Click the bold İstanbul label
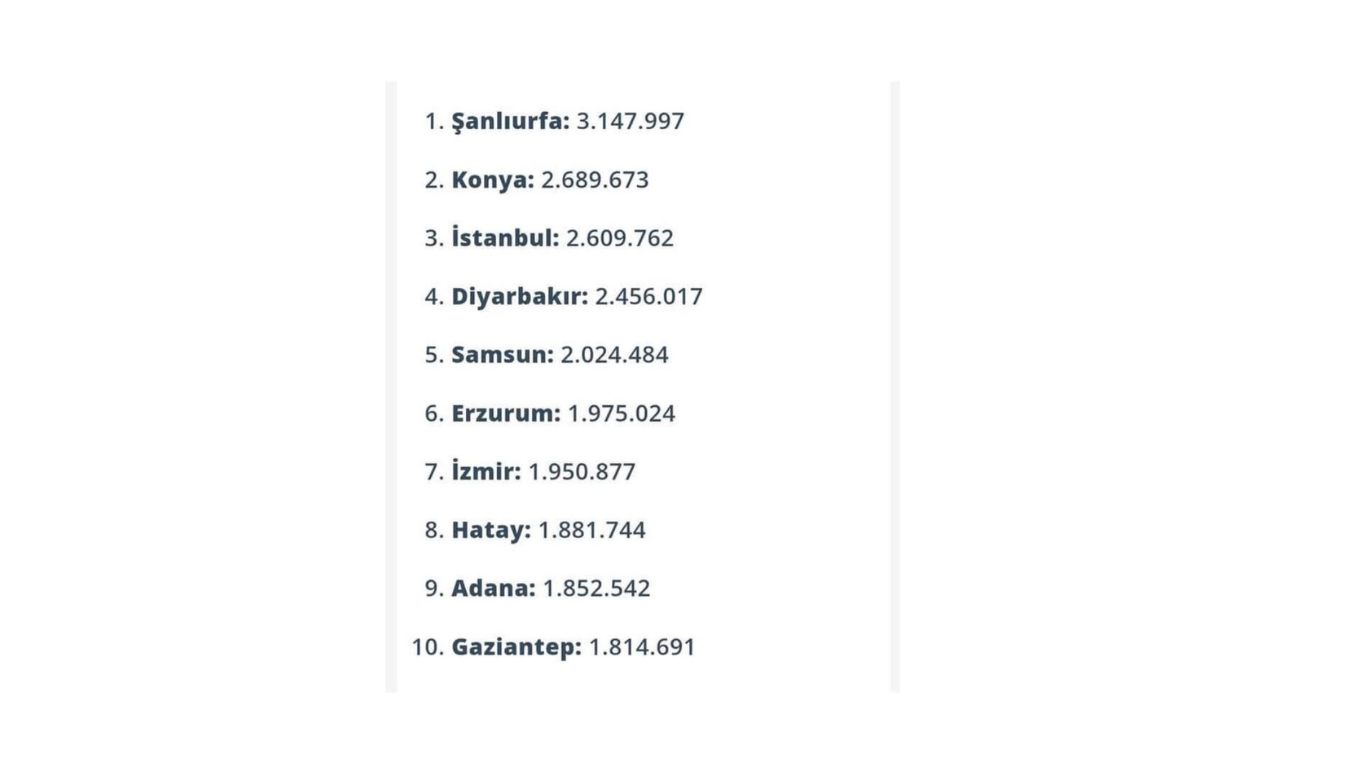The height and width of the screenshot is (768, 1366). click(505, 238)
